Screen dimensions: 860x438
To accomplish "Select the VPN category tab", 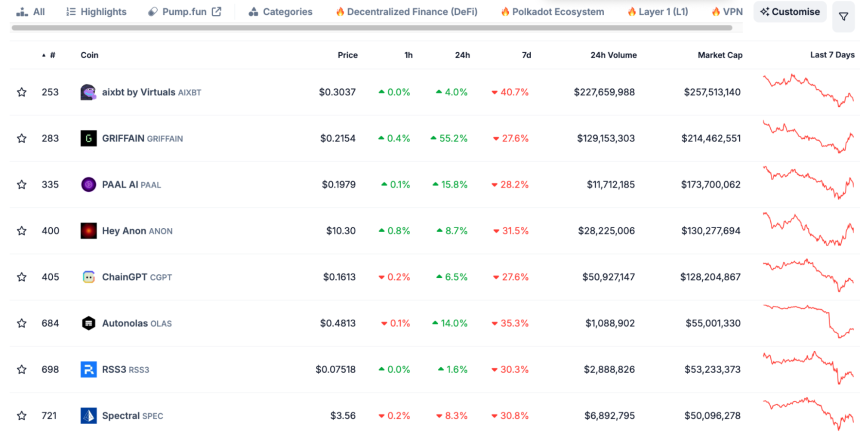I will [727, 12].
